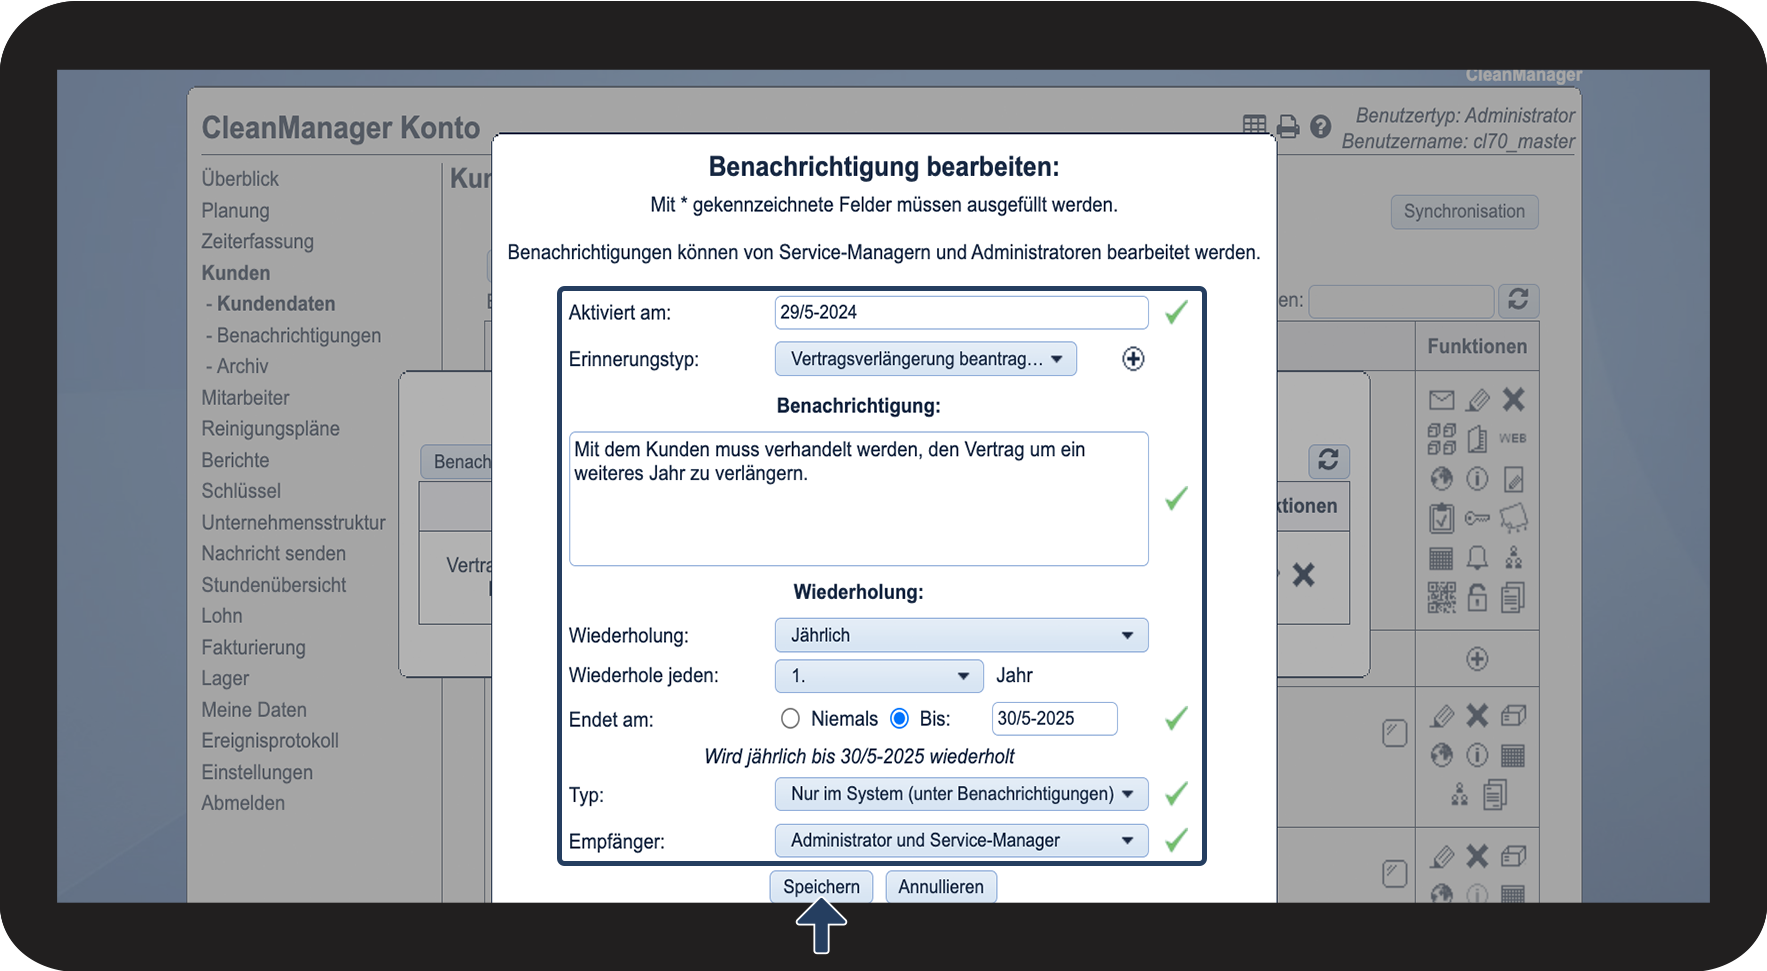Click the plus circle icon in Funktionen column

point(1477,659)
